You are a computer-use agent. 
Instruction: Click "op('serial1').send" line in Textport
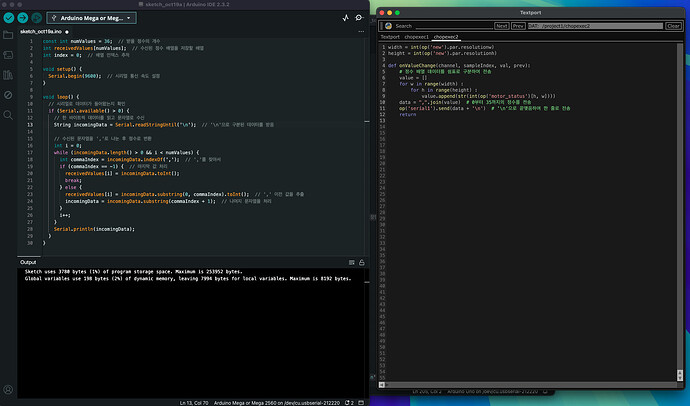pyautogui.click(x=484, y=108)
